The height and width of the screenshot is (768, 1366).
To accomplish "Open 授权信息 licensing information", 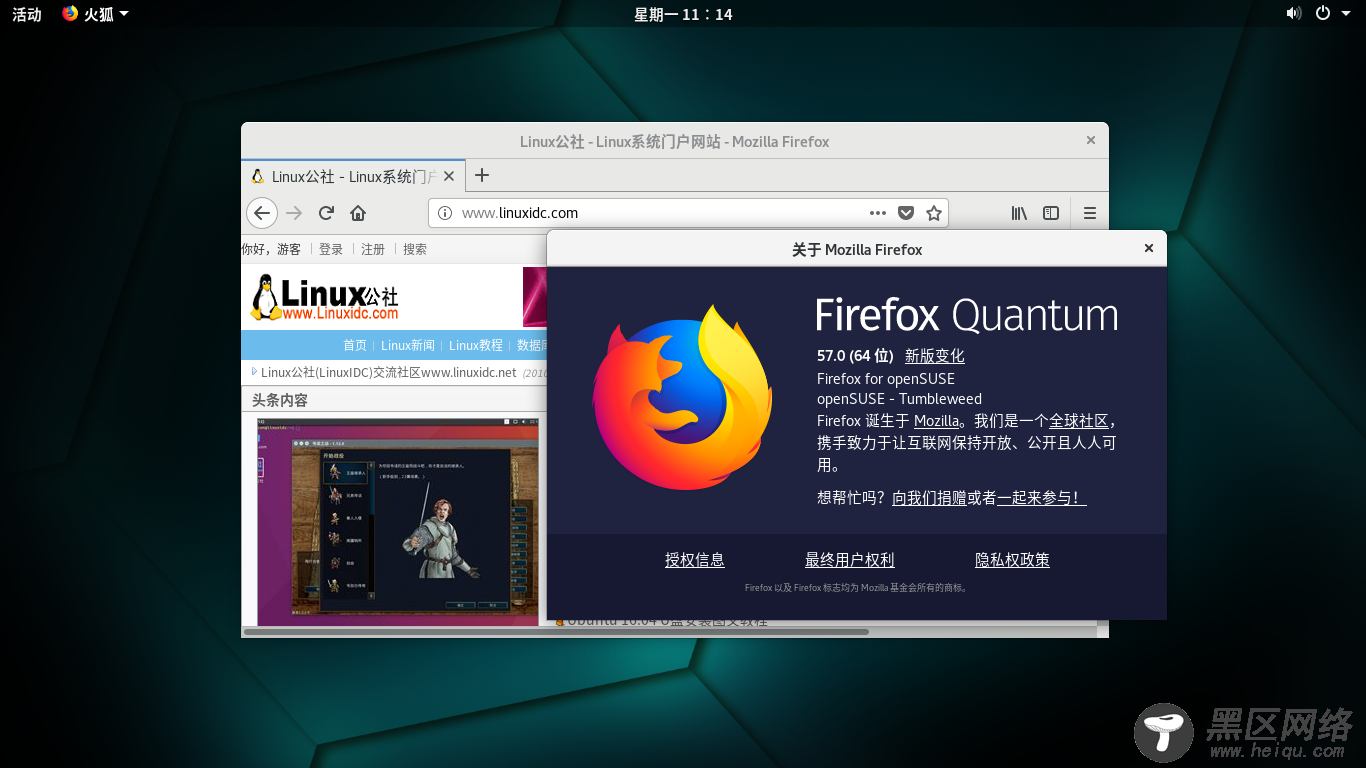I will (x=695, y=560).
